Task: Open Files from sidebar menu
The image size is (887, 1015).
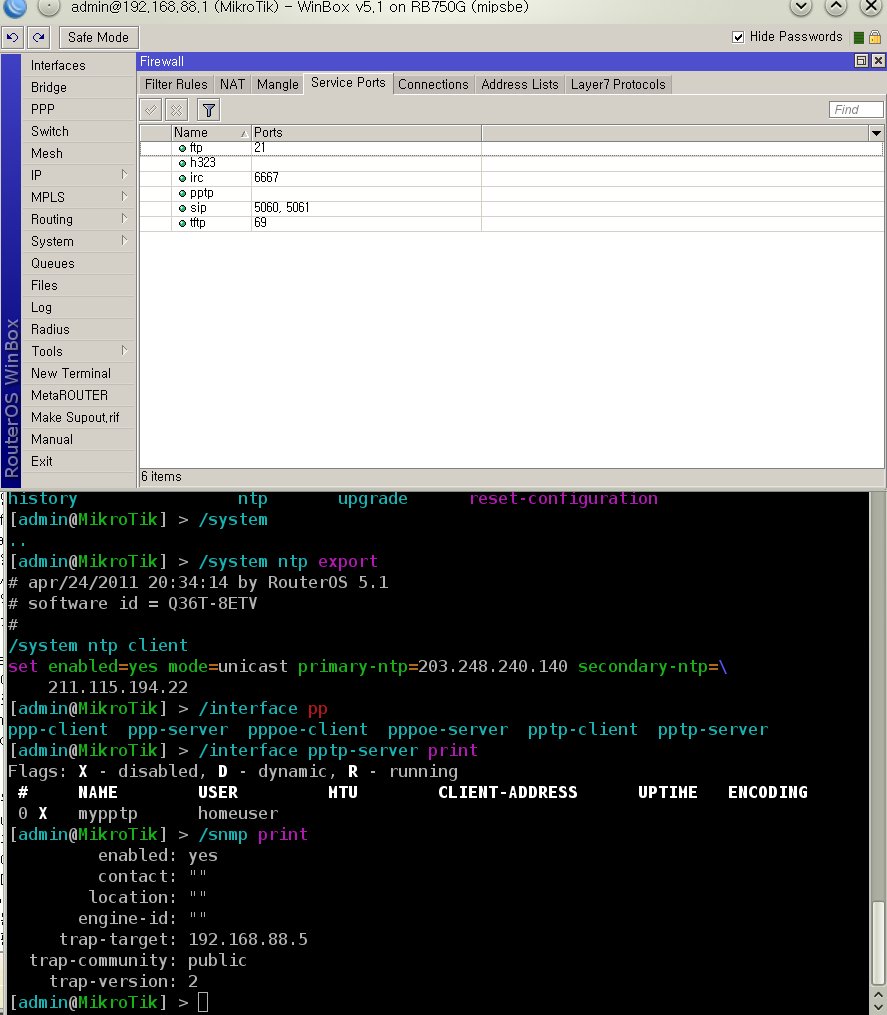Action: pyautogui.click(x=78, y=285)
